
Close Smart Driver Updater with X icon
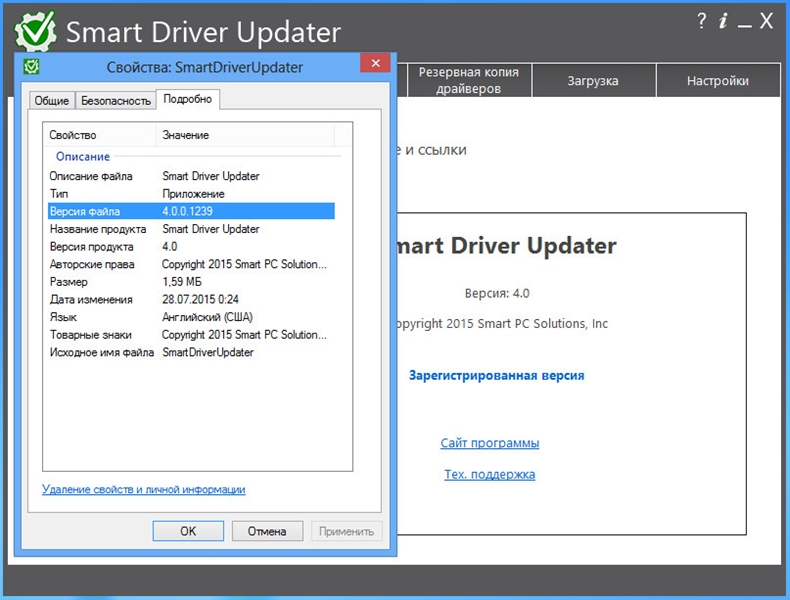pyautogui.click(x=766, y=21)
